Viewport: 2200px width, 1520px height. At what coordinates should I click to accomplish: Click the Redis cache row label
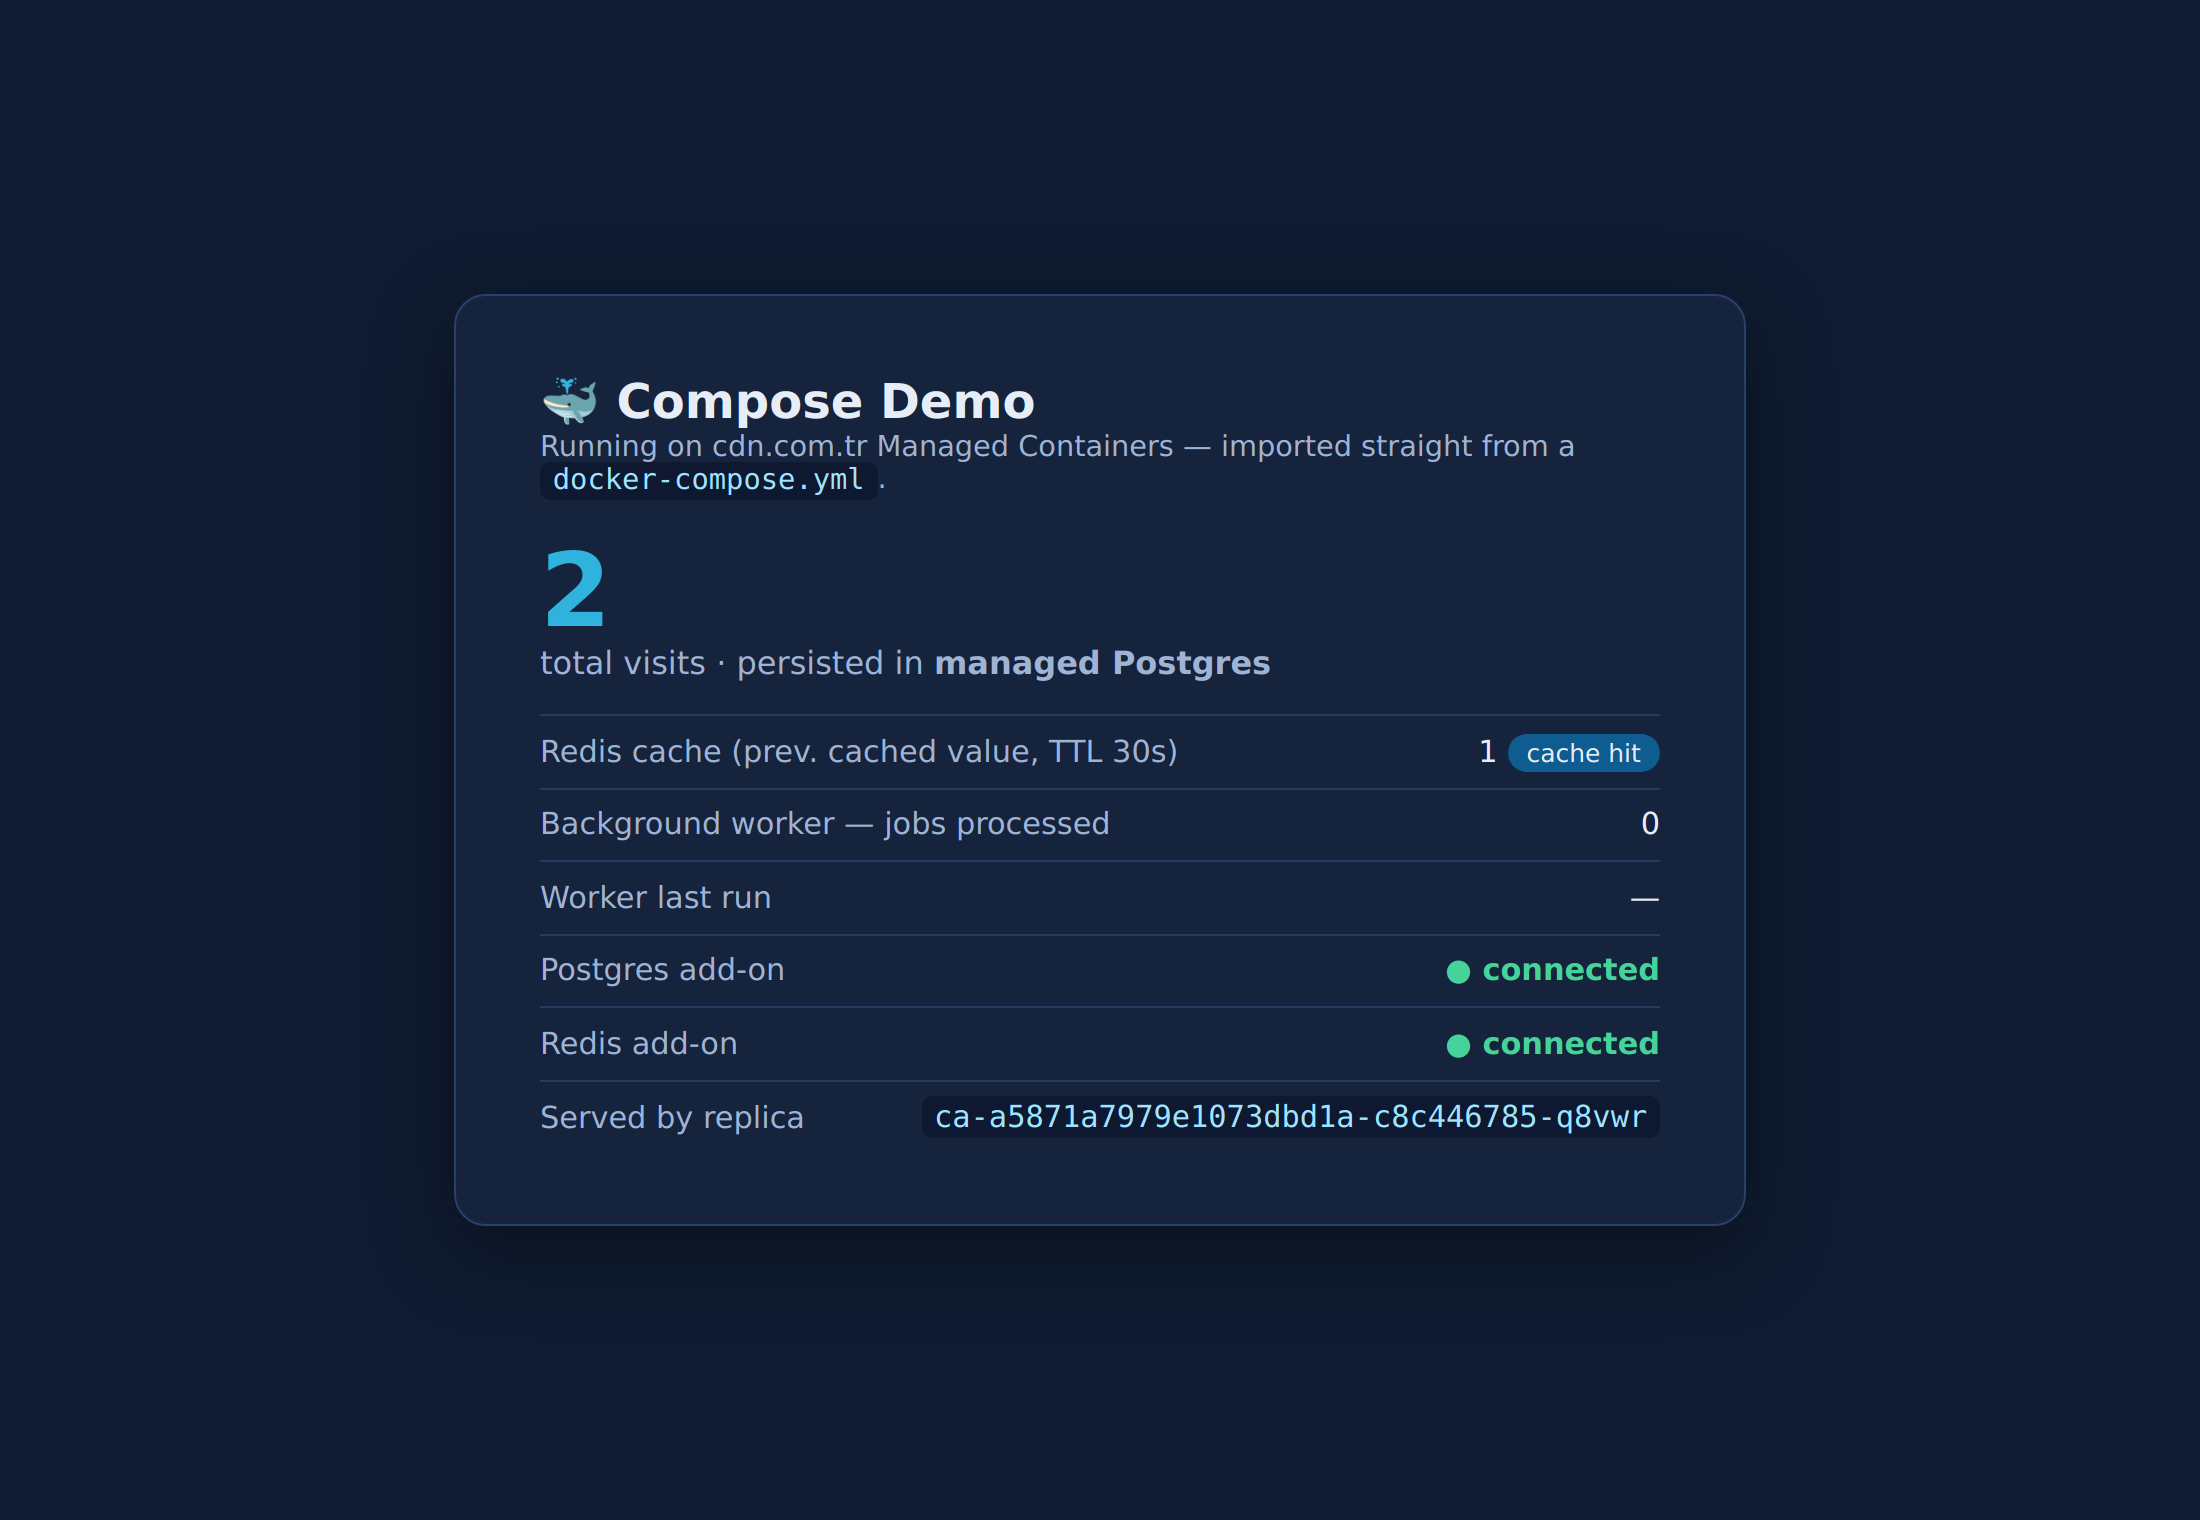tap(859, 752)
